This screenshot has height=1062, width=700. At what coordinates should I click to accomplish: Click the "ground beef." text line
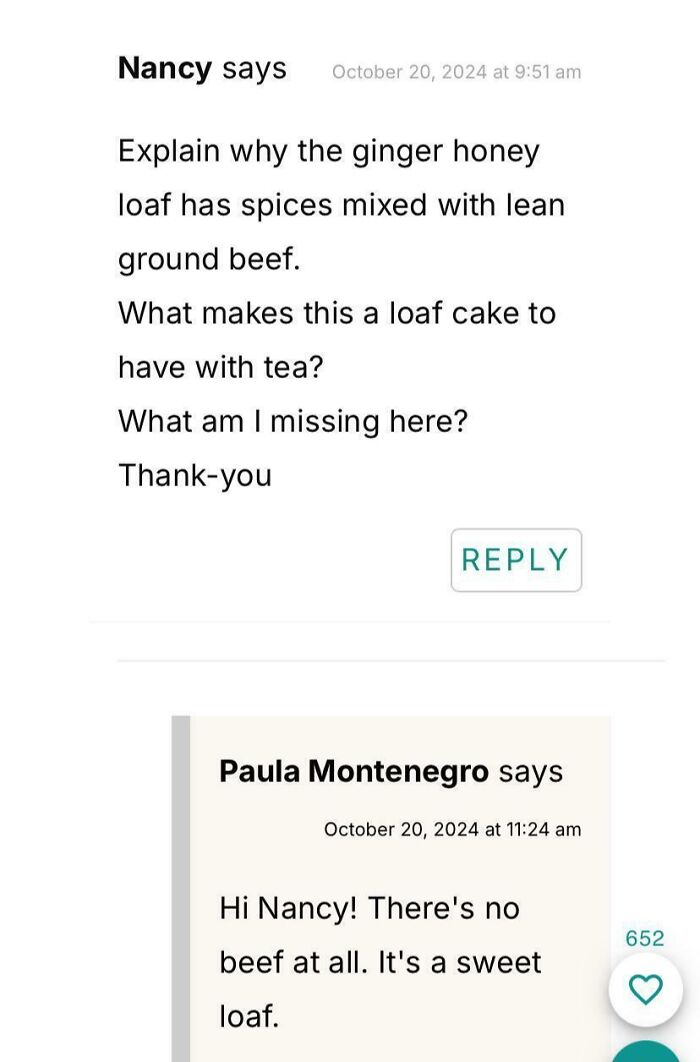click(209, 259)
